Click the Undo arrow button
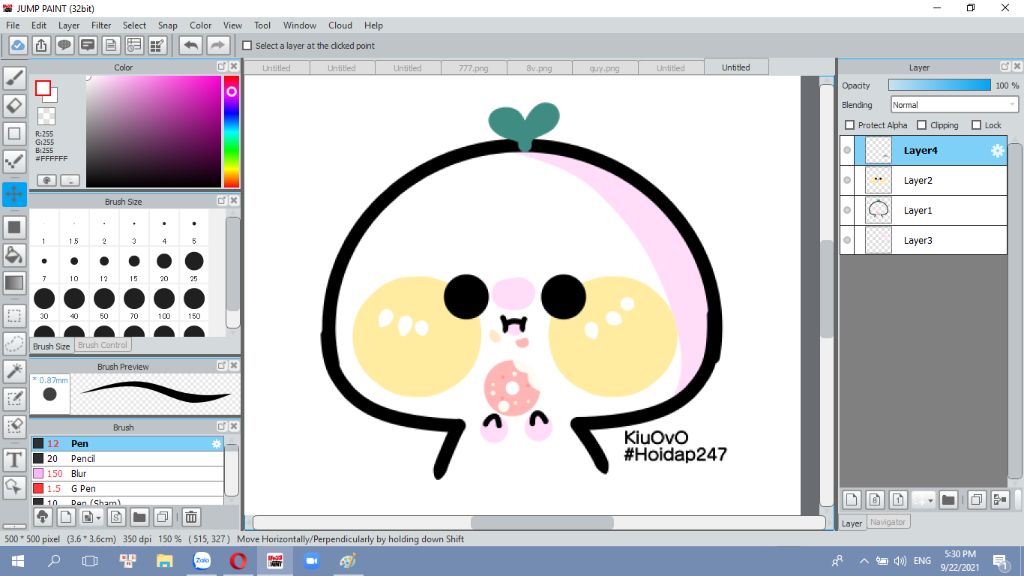Screen dimensions: 1024x576 [x=191, y=46]
